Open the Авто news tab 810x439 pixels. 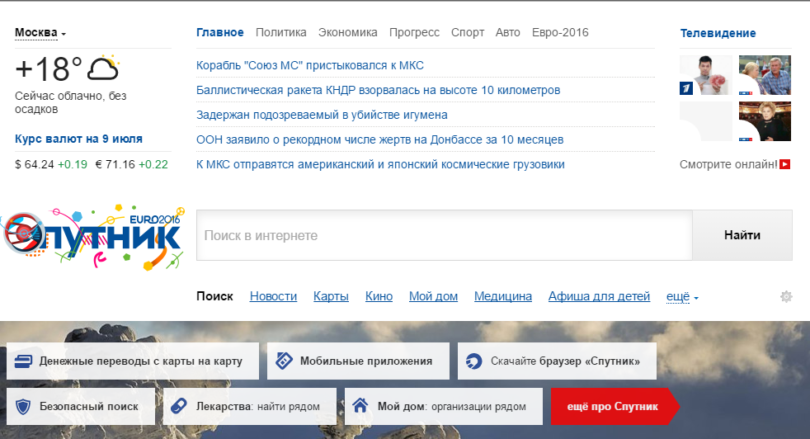click(x=508, y=33)
